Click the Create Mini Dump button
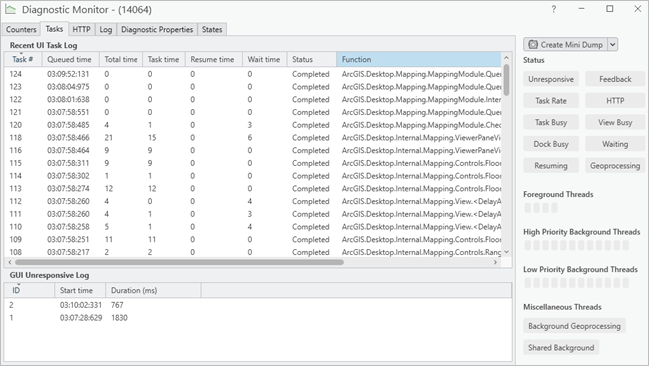The image size is (649, 366). [565, 45]
